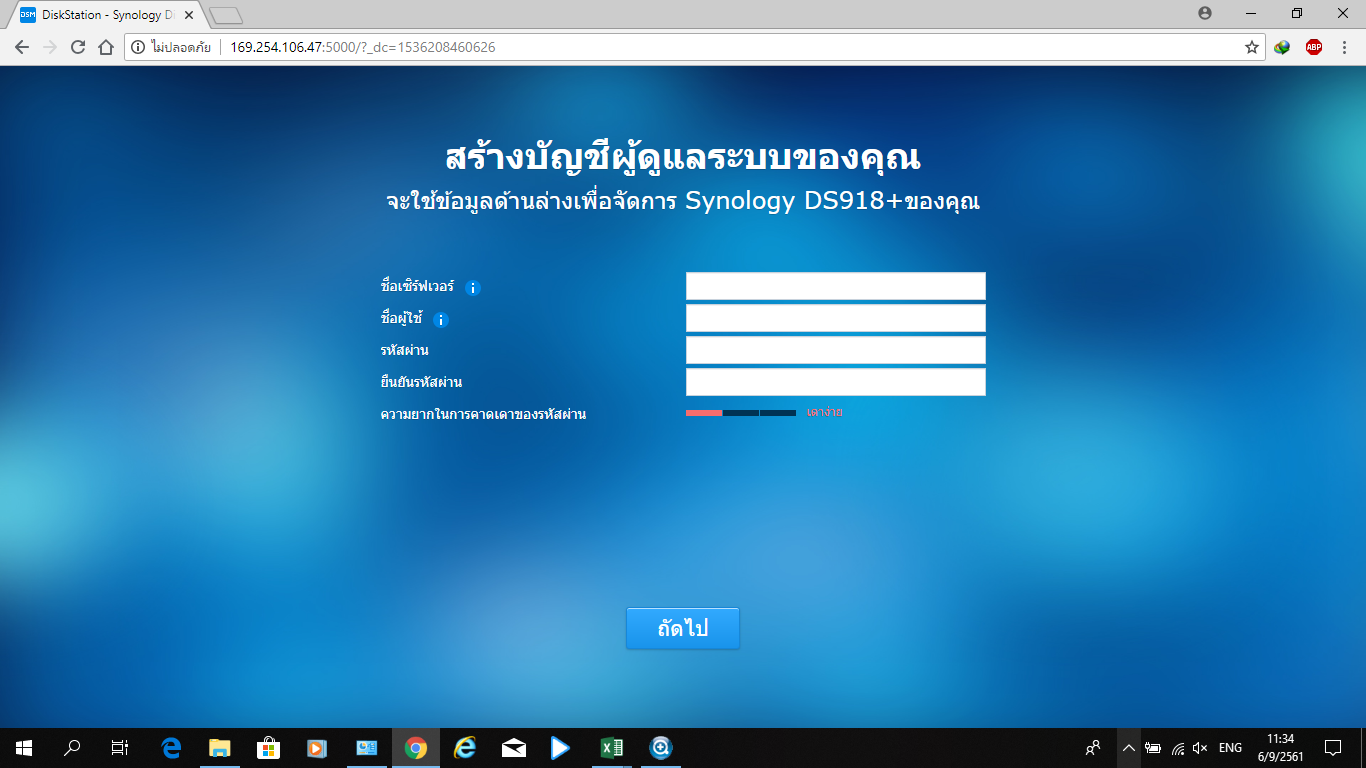Open the Adblock Plus extension icon

pyautogui.click(x=1313, y=47)
